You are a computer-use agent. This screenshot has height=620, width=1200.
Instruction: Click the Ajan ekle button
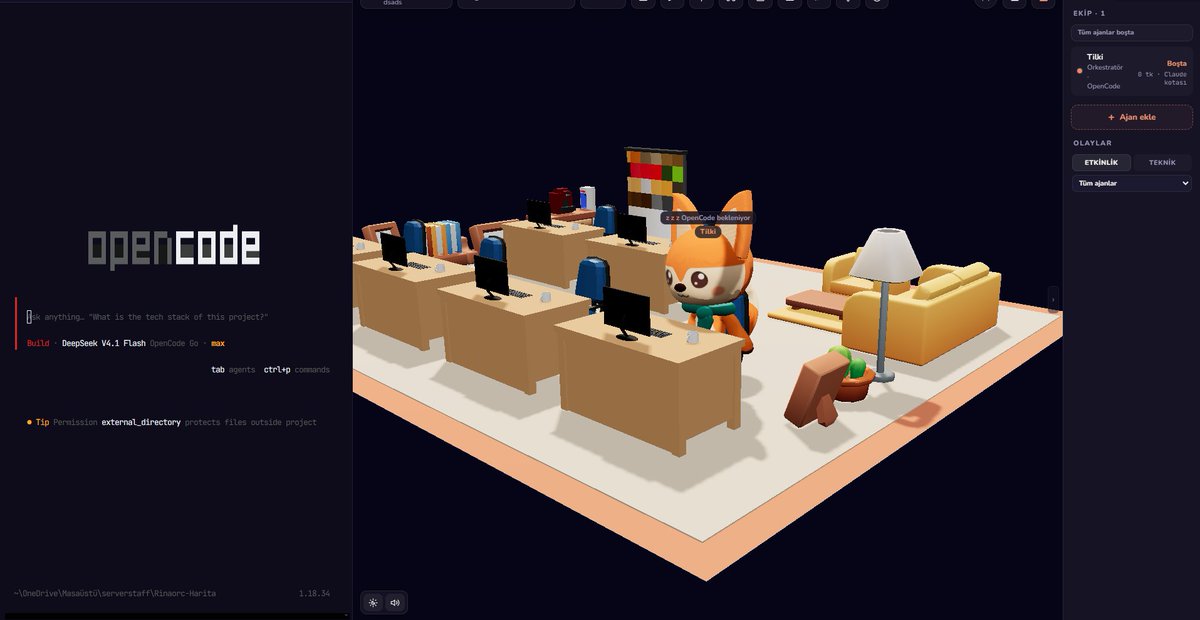coord(1131,117)
